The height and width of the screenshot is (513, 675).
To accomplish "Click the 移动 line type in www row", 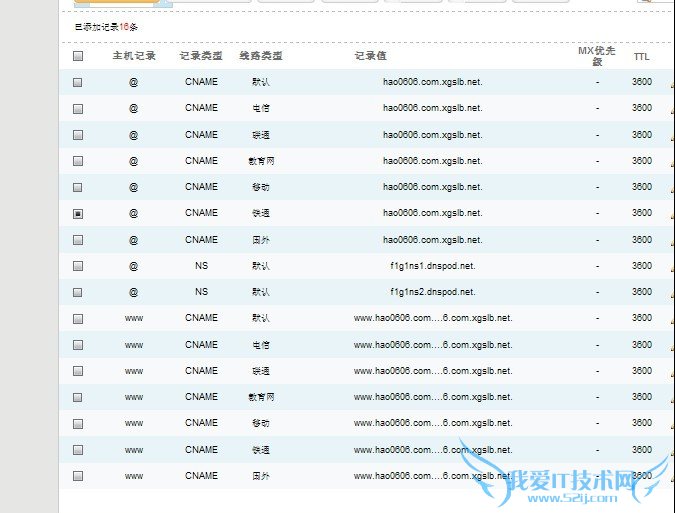I will click(x=261, y=424).
